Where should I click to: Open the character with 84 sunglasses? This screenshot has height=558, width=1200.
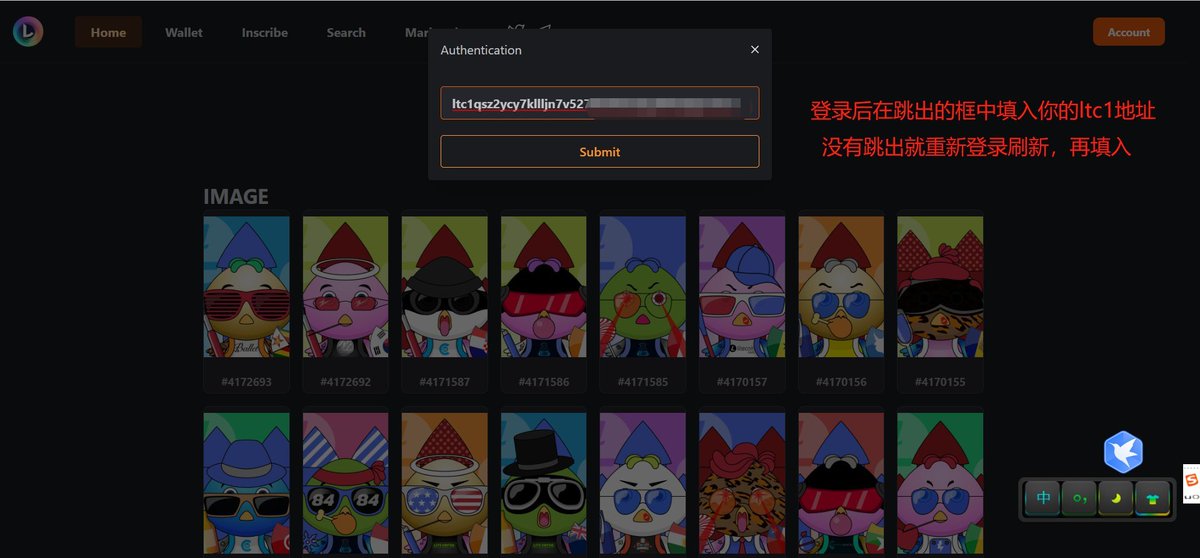345,485
